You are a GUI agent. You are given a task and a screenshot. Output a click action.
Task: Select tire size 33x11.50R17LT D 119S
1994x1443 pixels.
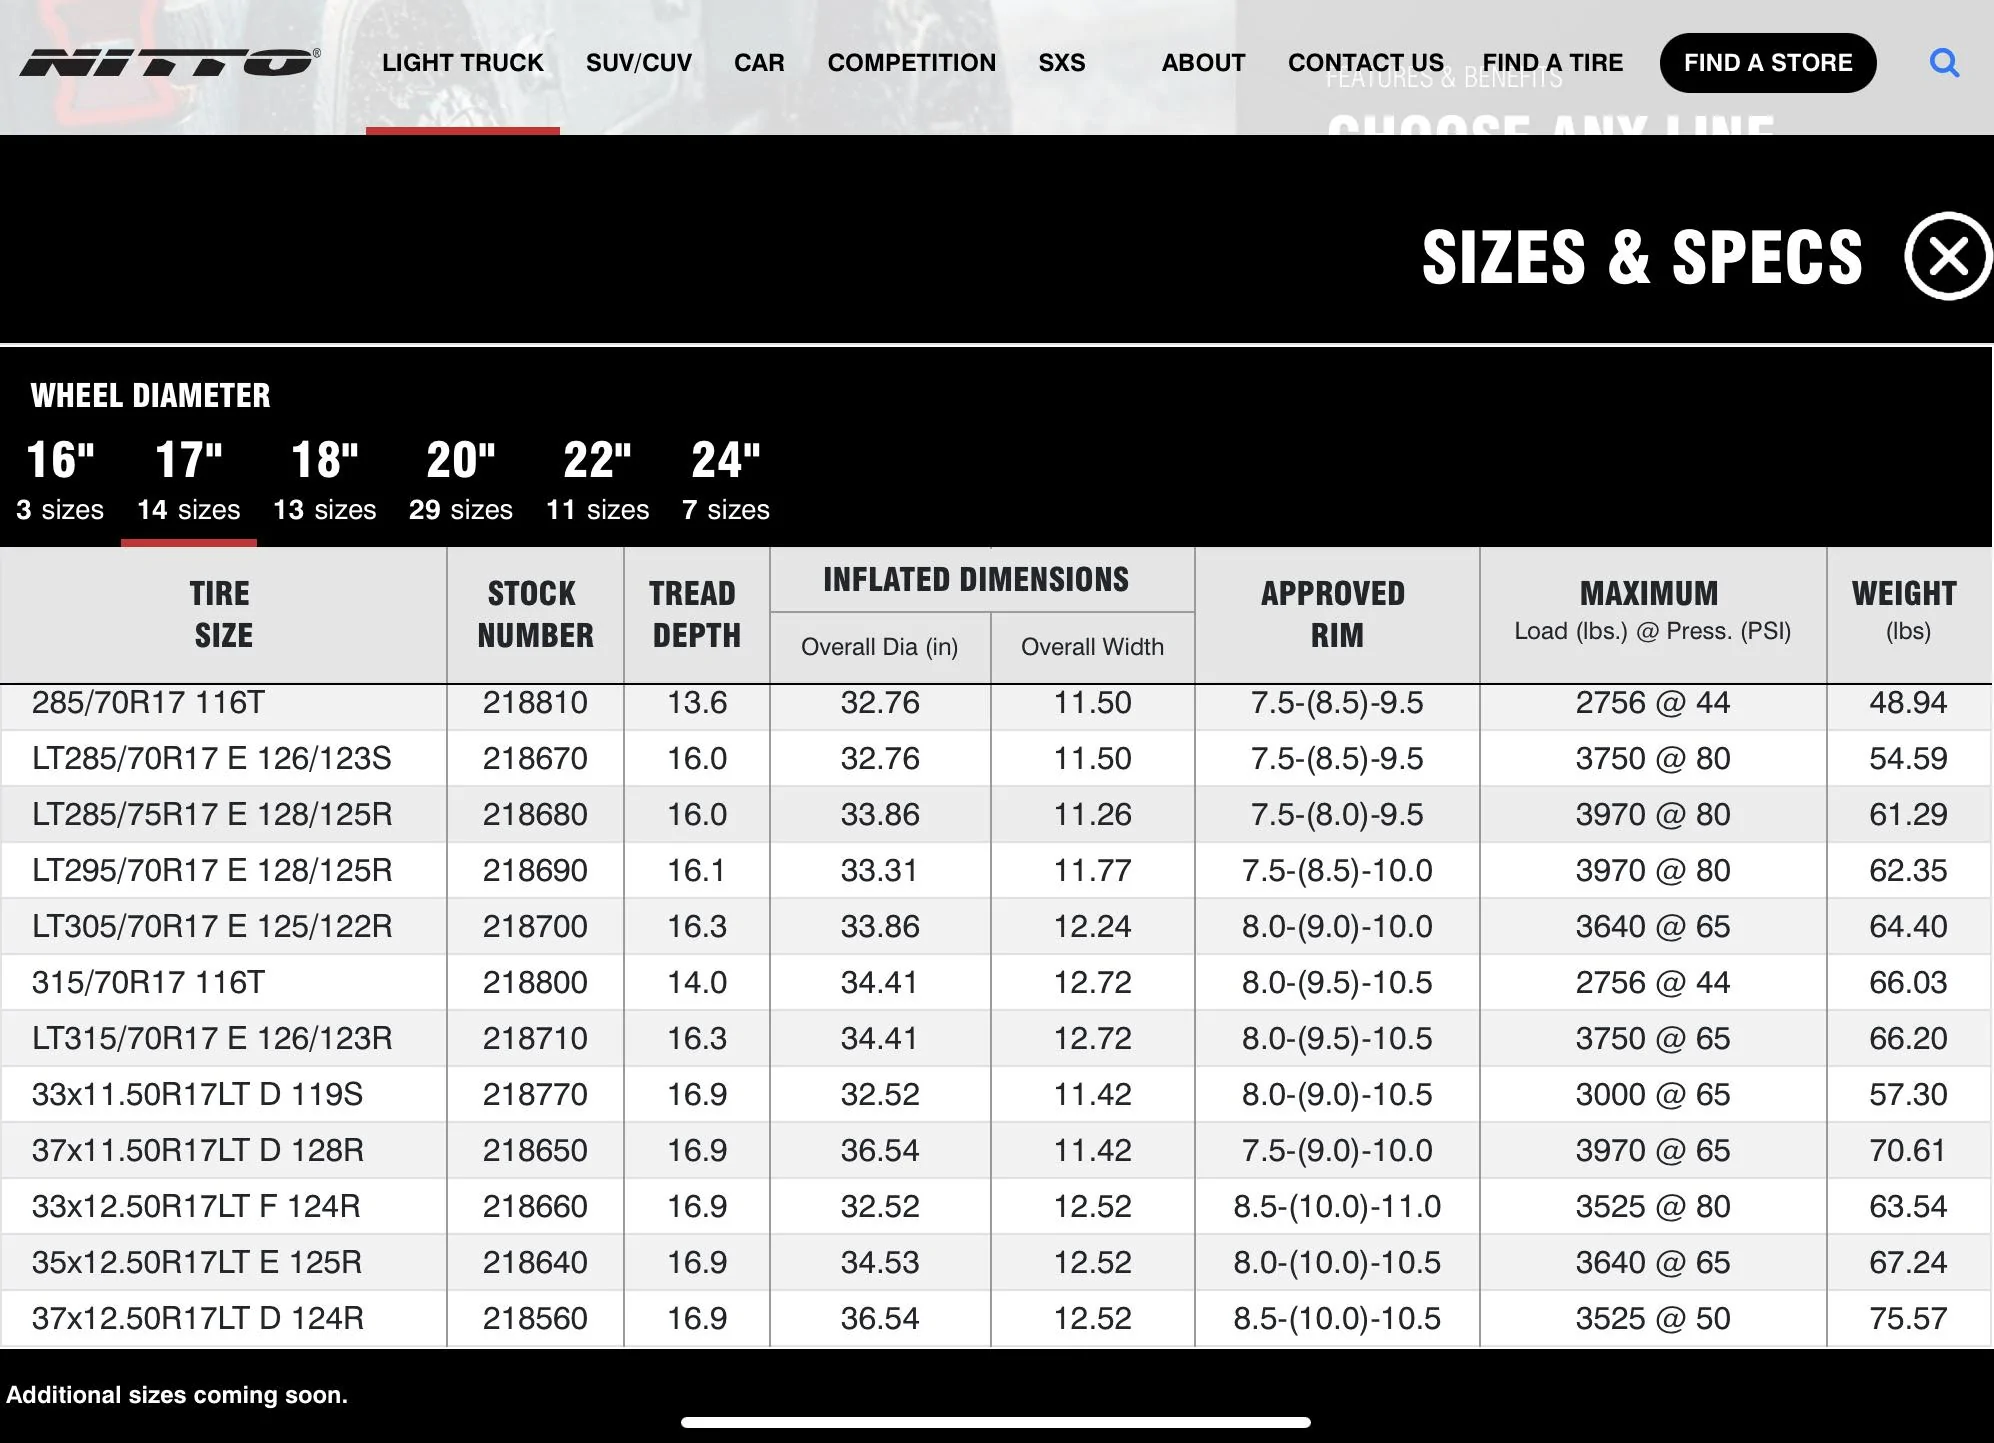tap(197, 1095)
